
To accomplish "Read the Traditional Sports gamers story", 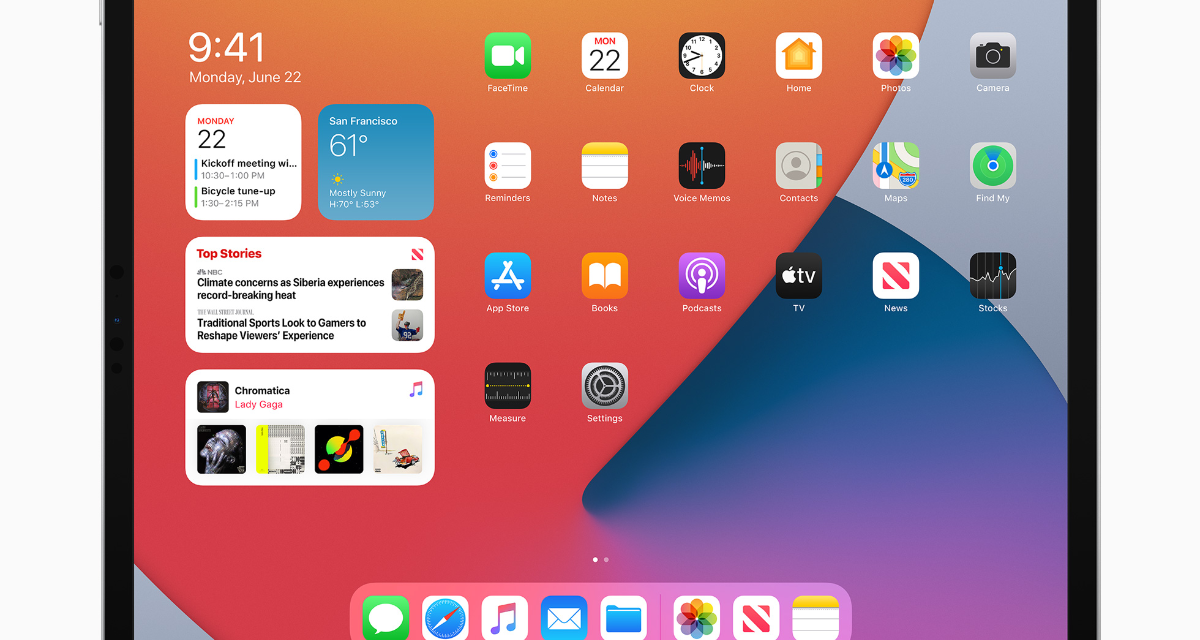I will point(282,329).
